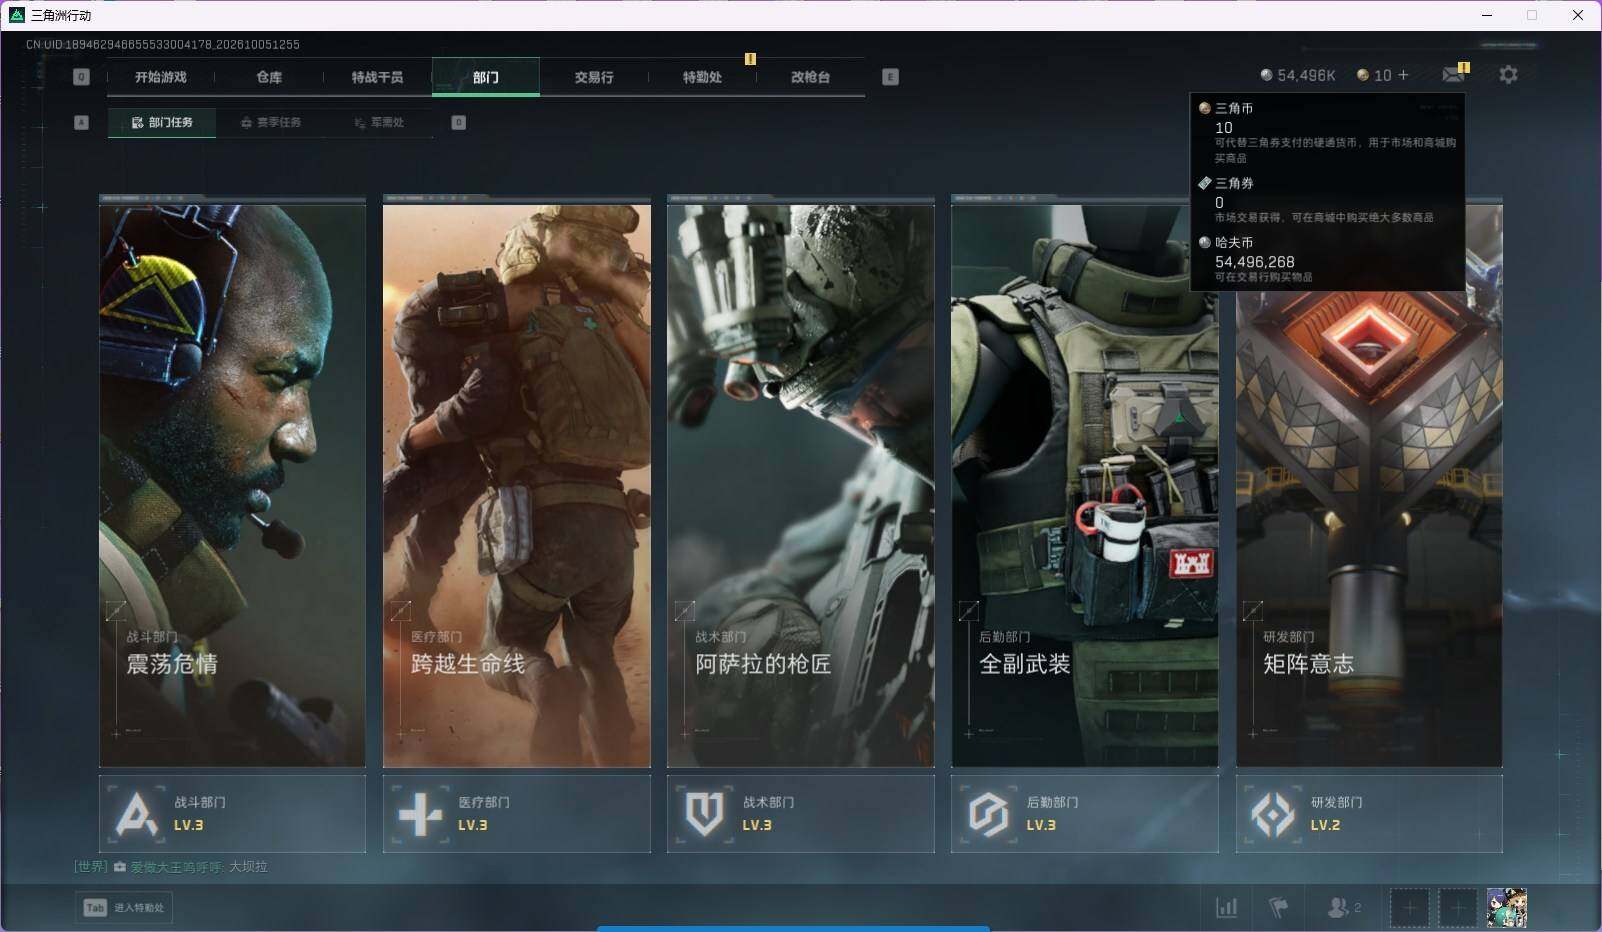Click the 研发部门 LV.2 level text
This screenshot has width=1602, height=932.
point(1325,826)
